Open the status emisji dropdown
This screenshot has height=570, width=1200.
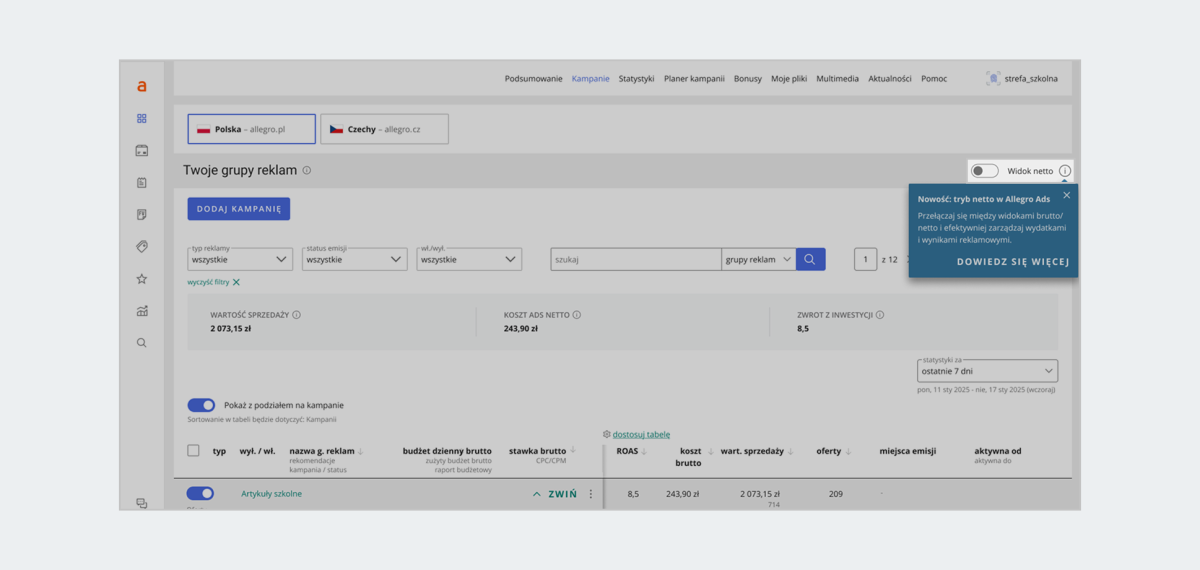coord(355,259)
